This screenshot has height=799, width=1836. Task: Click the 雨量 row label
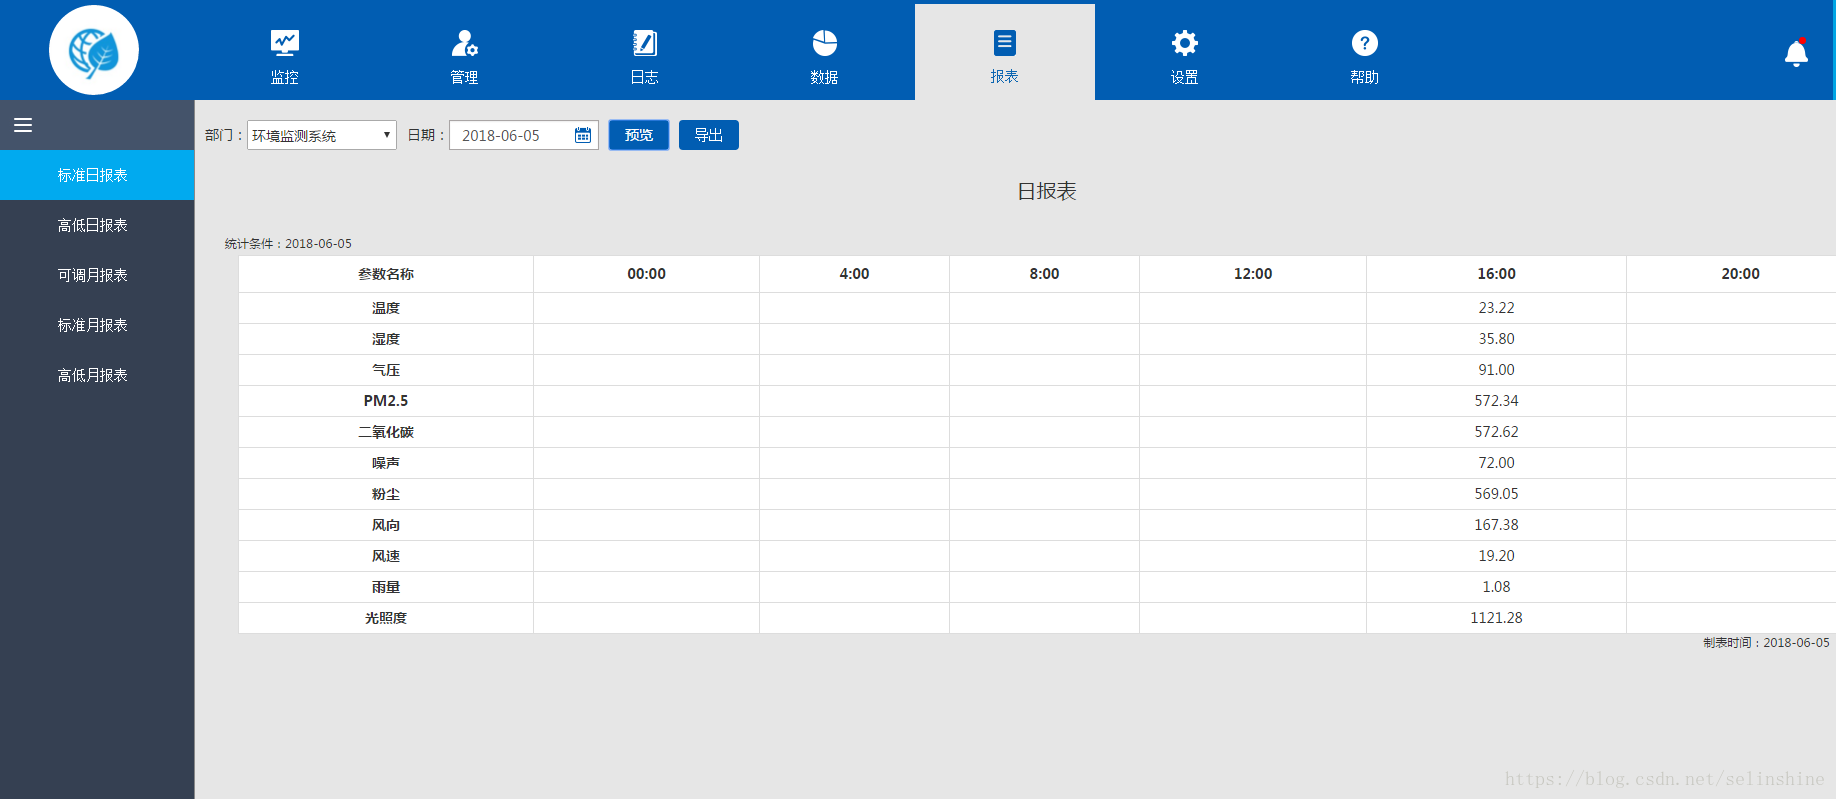point(386,587)
